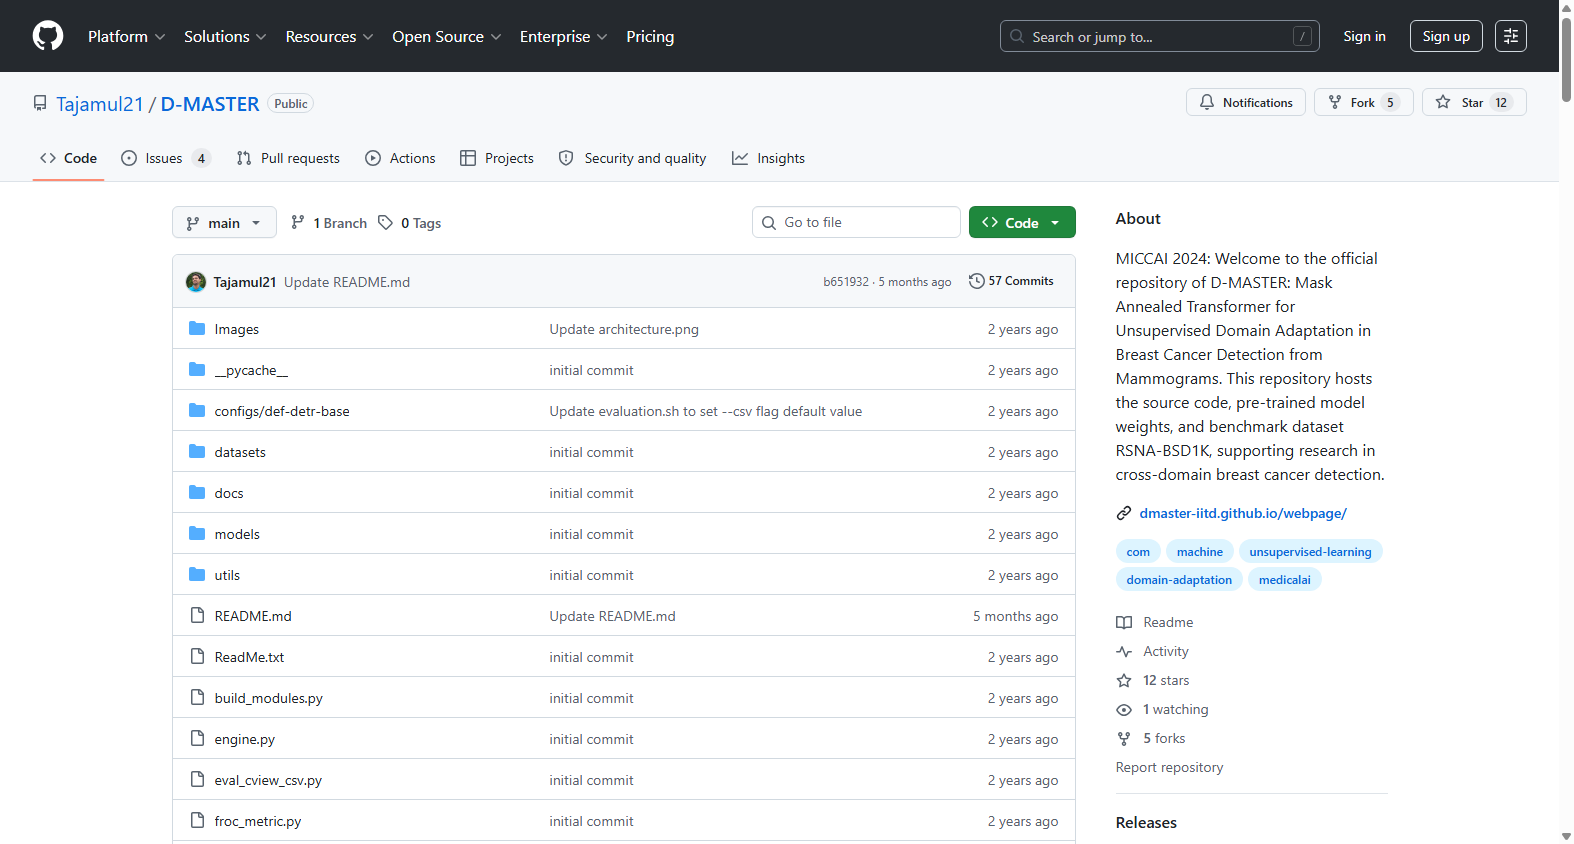This screenshot has height=844, width=1574.
Task: Focus the Go to file search field
Action: (x=856, y=222)
